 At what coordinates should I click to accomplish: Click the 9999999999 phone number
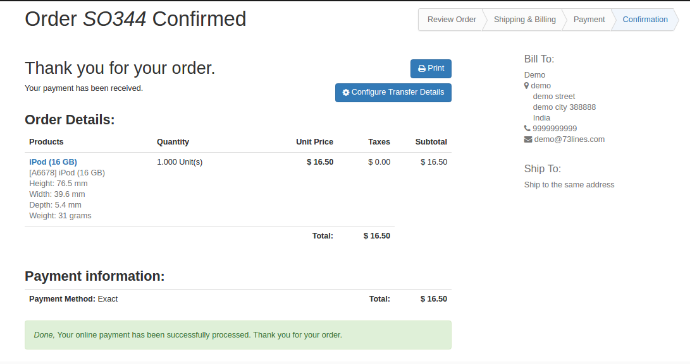[554, 129]
